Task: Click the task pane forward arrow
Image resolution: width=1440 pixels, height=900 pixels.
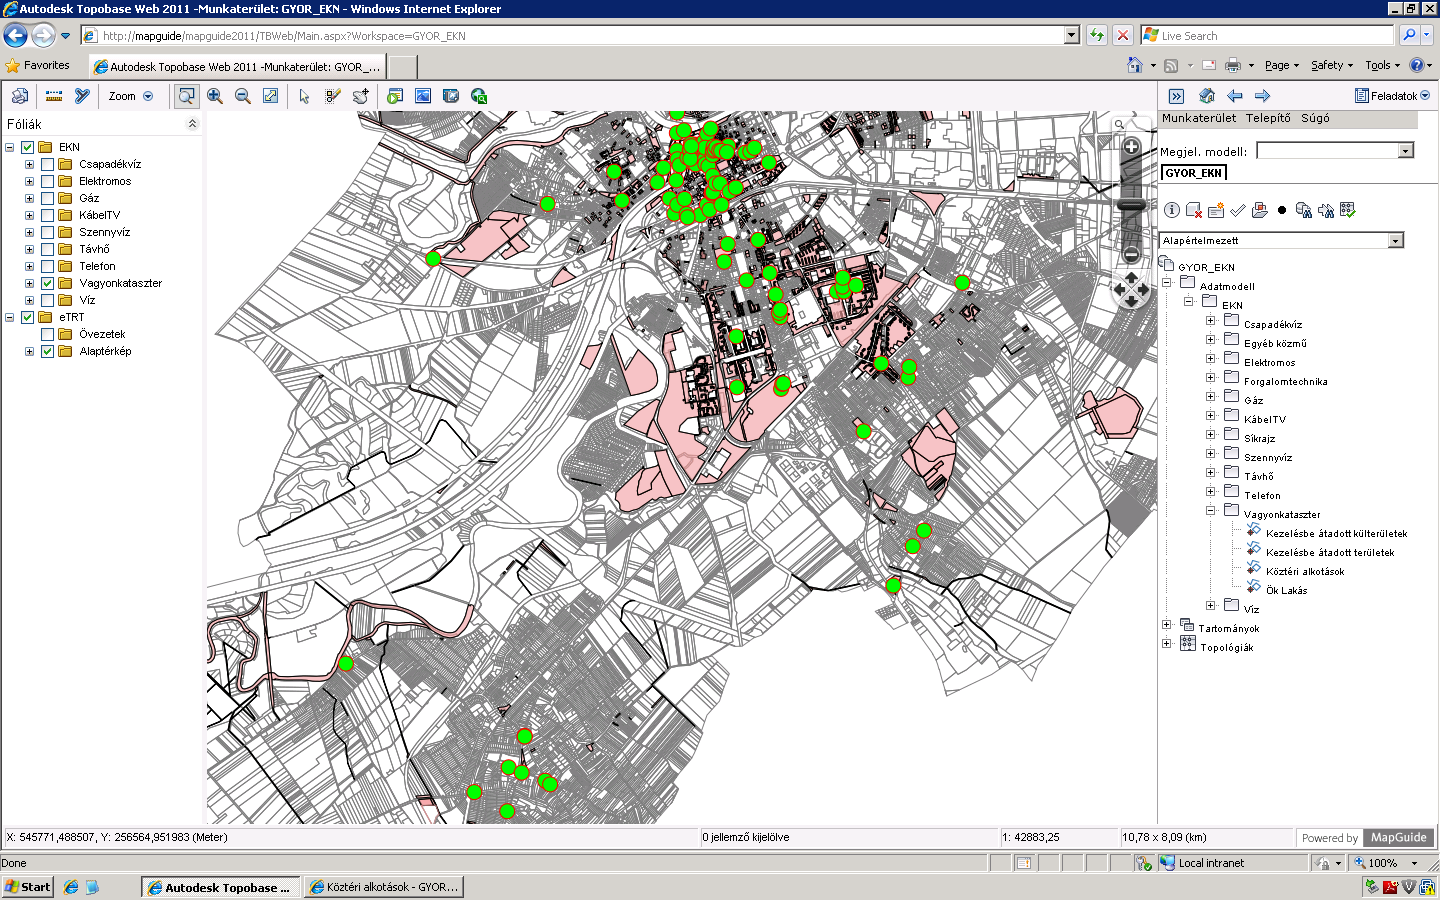Action: point(1262,96)
